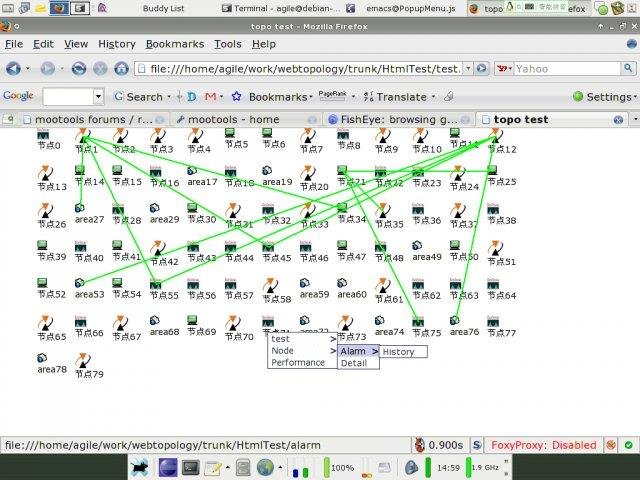Click in the Google toolbar search field
This screenshot has height=480, width=640.
point(68,97)
